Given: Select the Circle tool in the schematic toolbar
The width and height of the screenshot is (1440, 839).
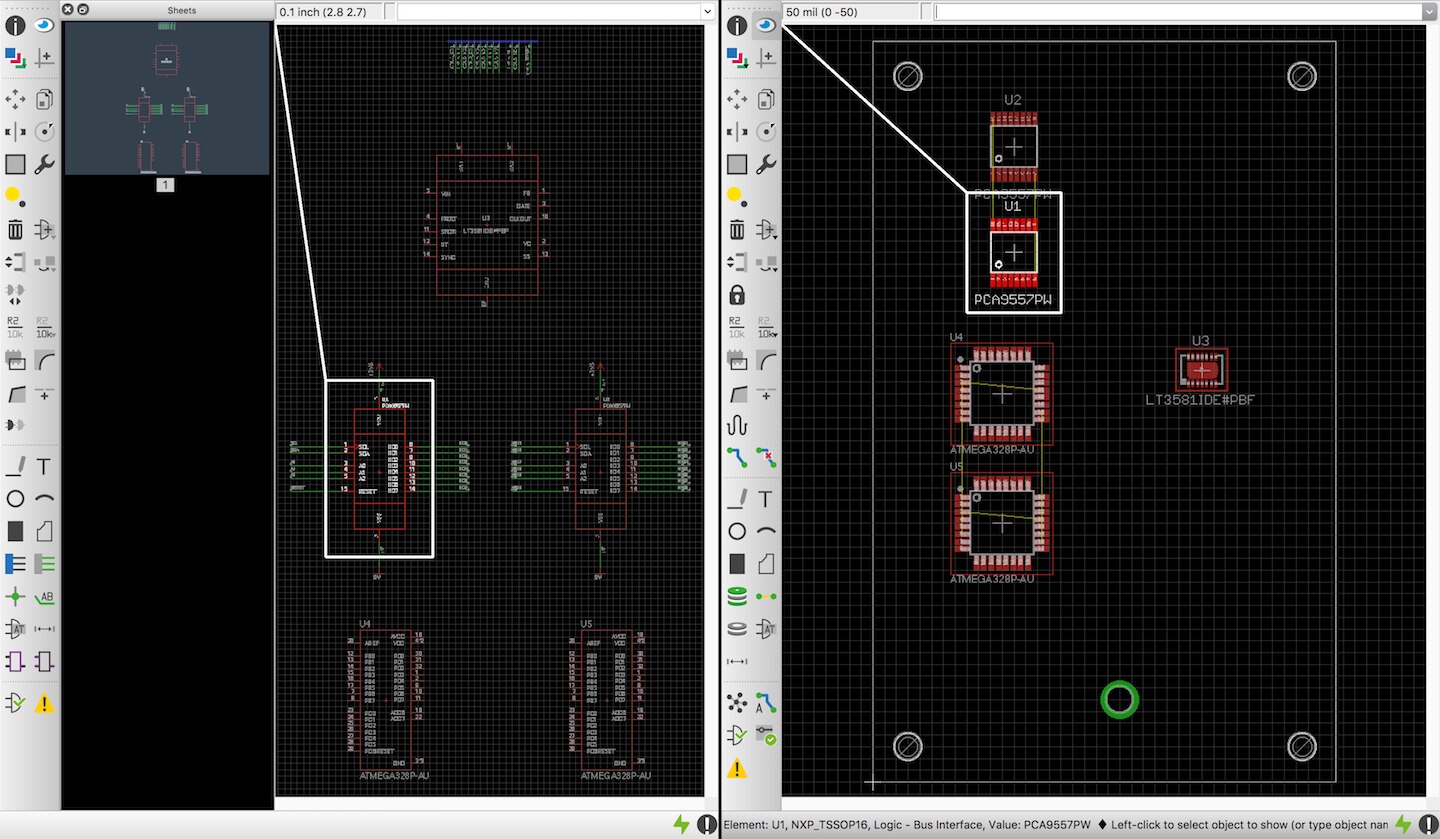Looking at the screenshot, I should [16, 498].
